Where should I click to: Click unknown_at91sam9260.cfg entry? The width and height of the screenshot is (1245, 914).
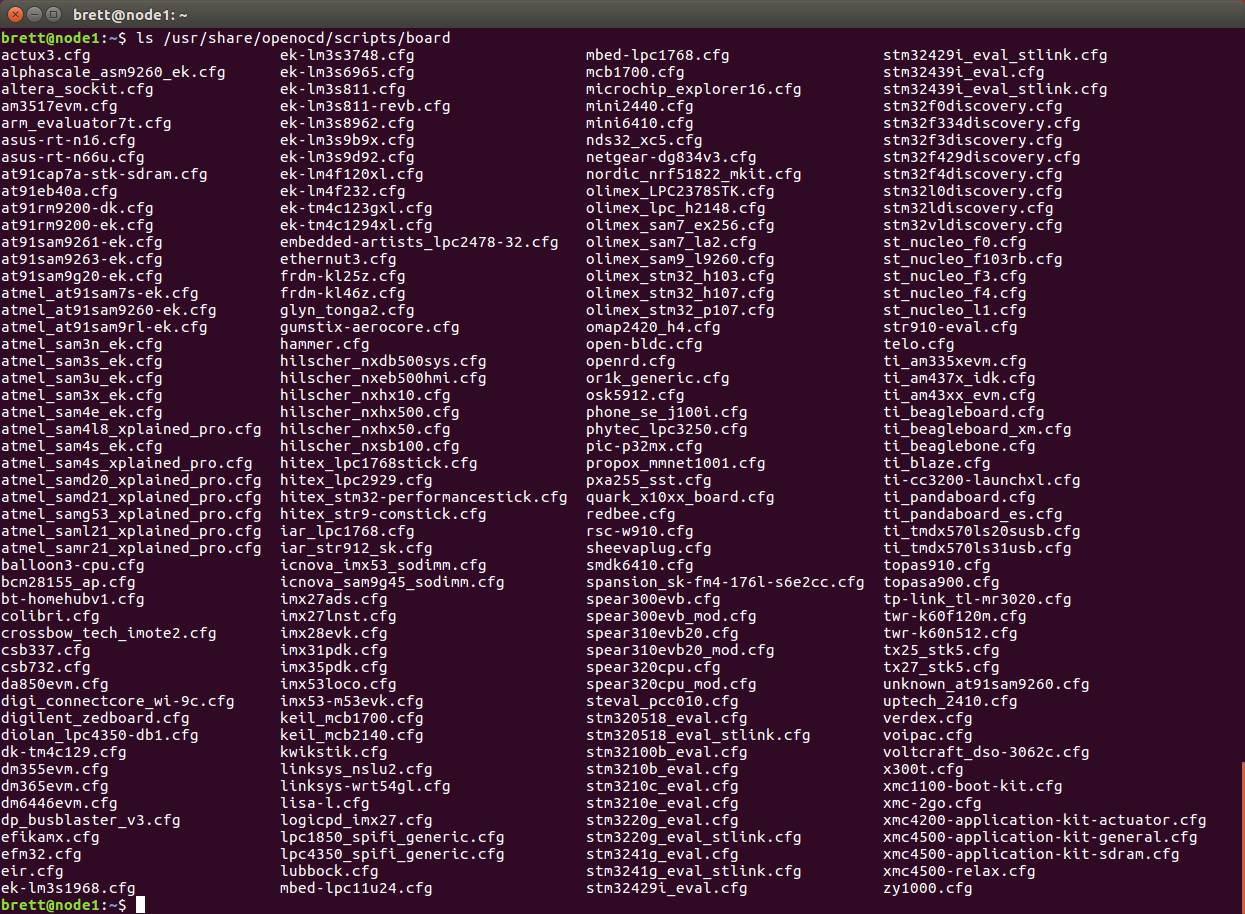986,684
